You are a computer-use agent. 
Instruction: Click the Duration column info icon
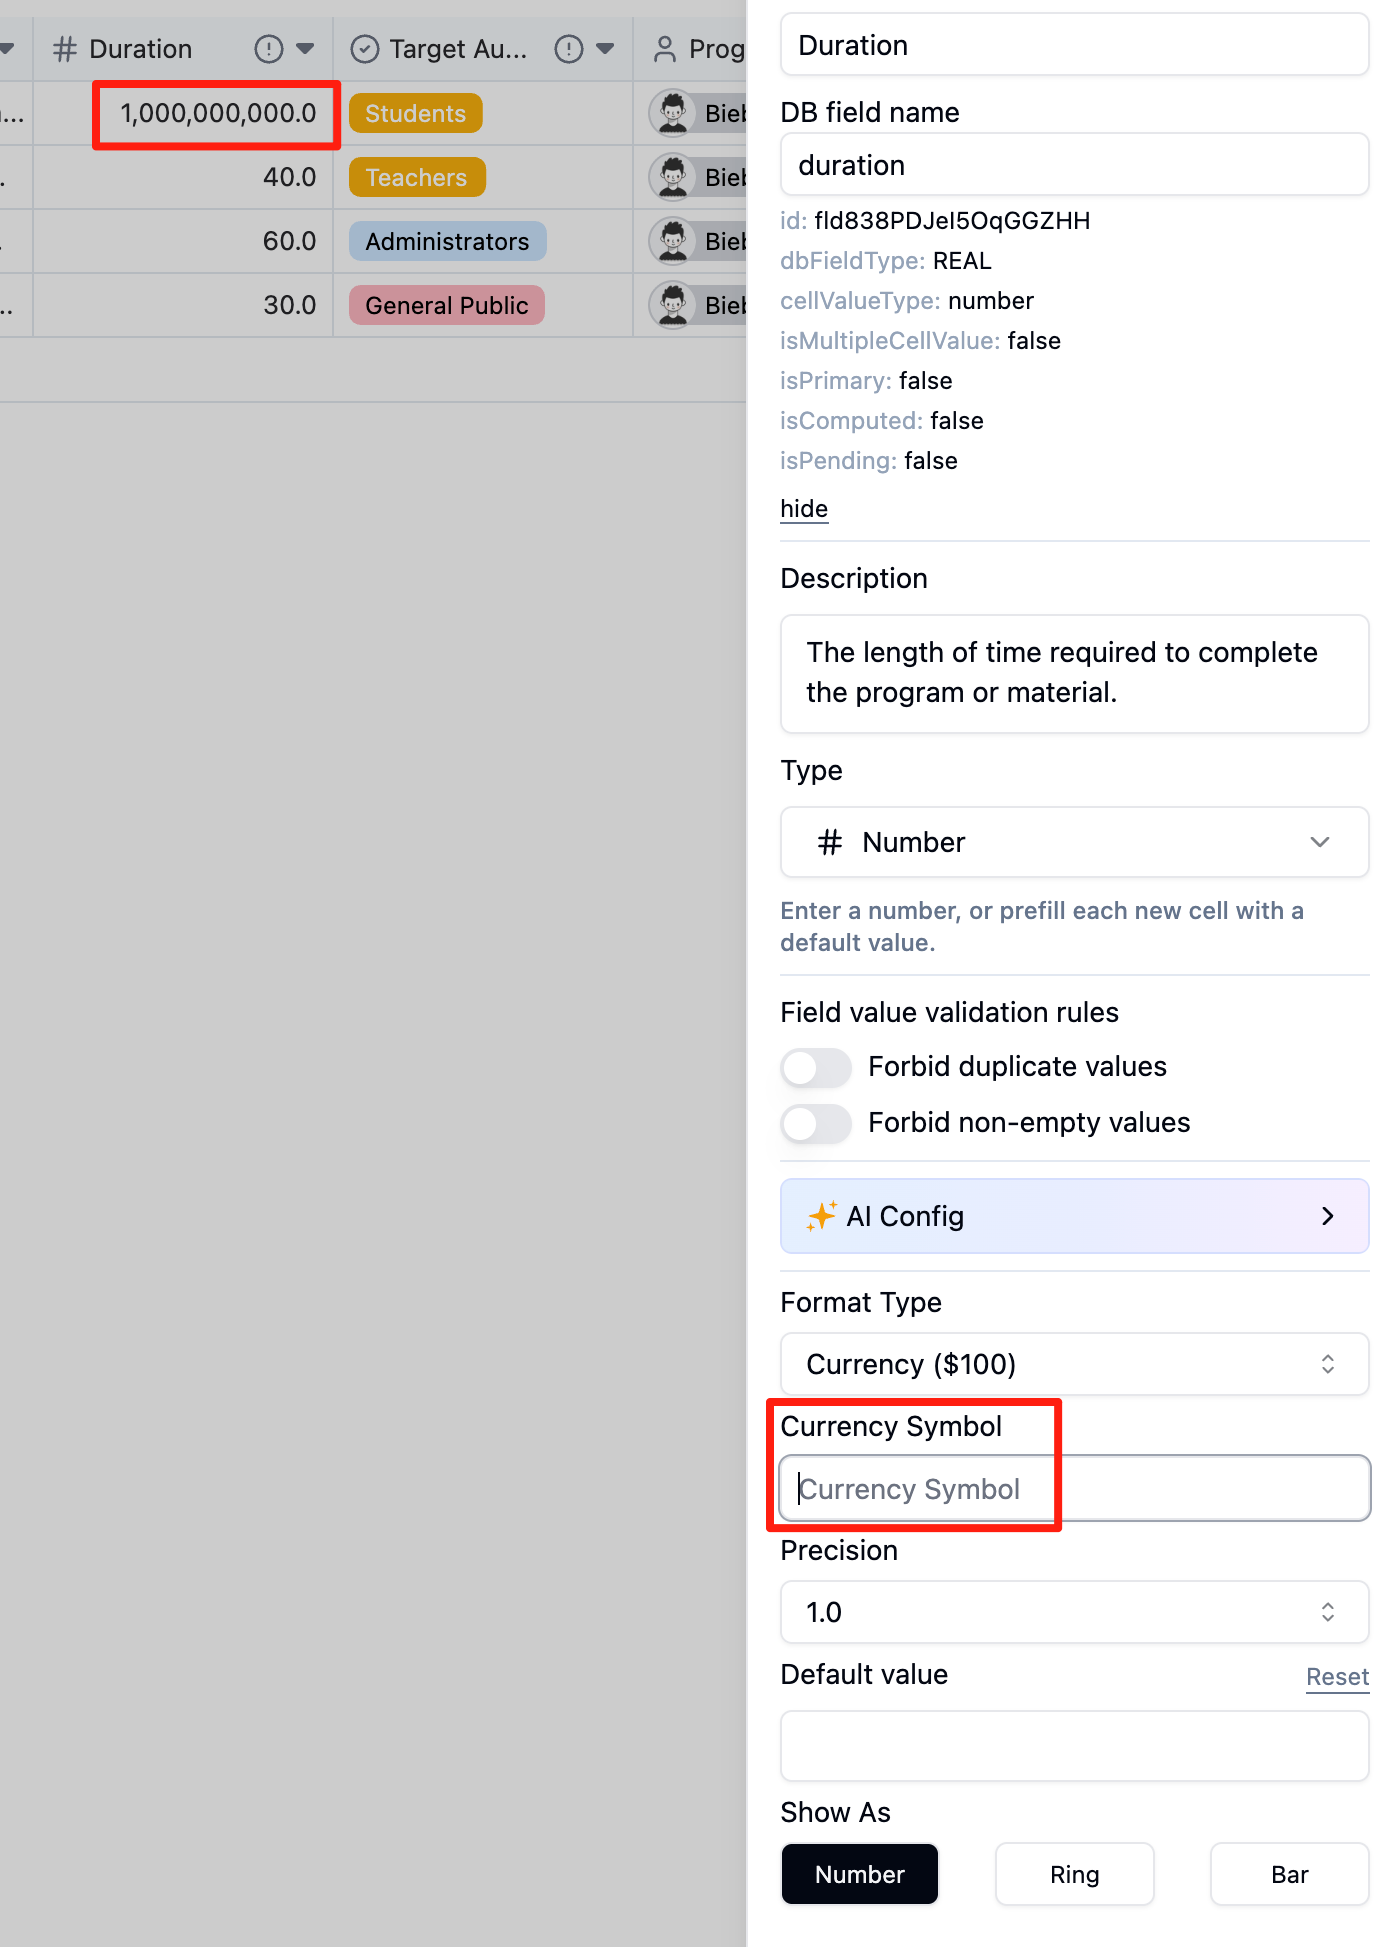(x=268, y=49)
